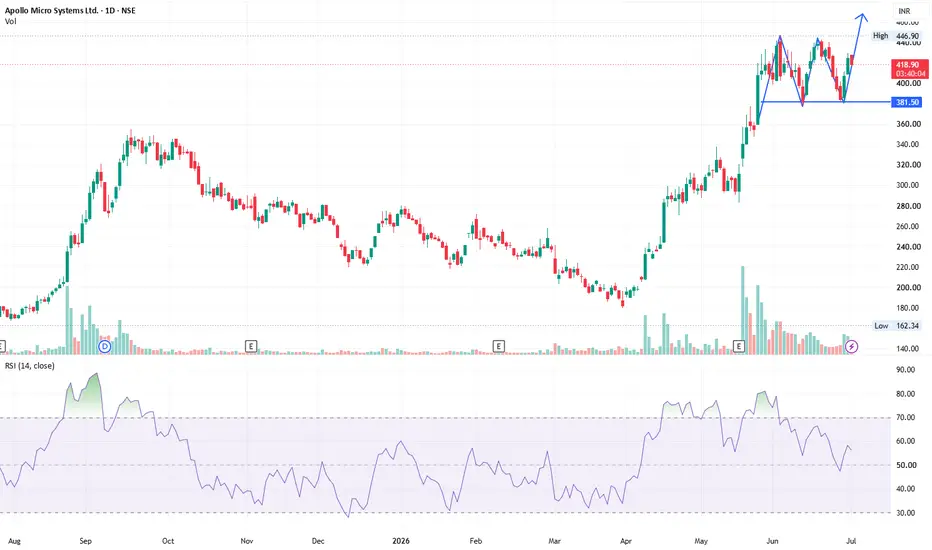The width and height of the screenshot is (932, 550).
Task: Click the 340.00 price axis value
Action: click(x=908, y=144)
